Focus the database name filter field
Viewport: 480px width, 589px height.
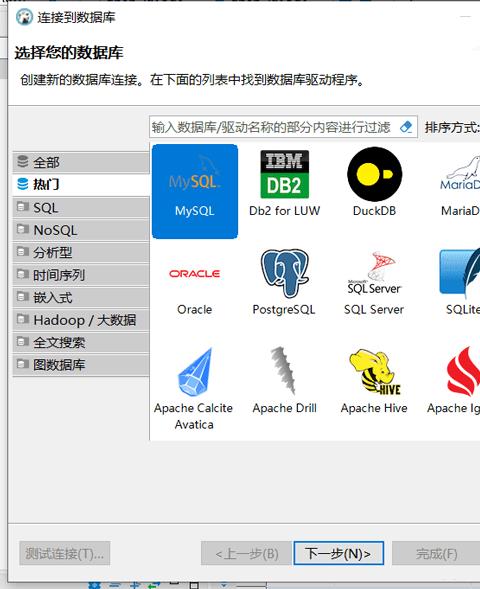click(274, 127)
